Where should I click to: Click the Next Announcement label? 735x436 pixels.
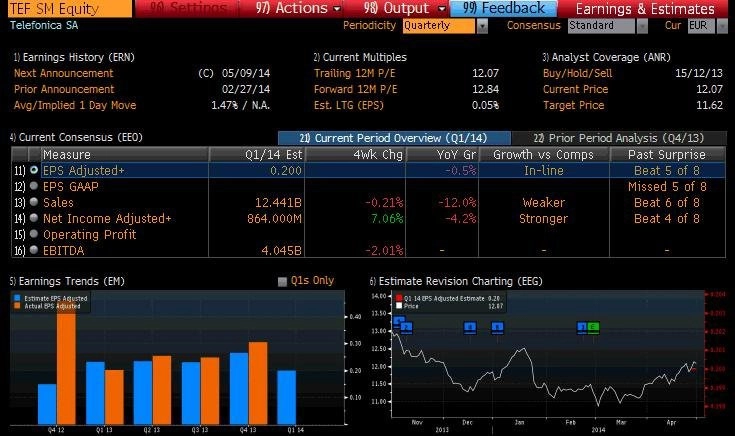click(x=64, y=73)
